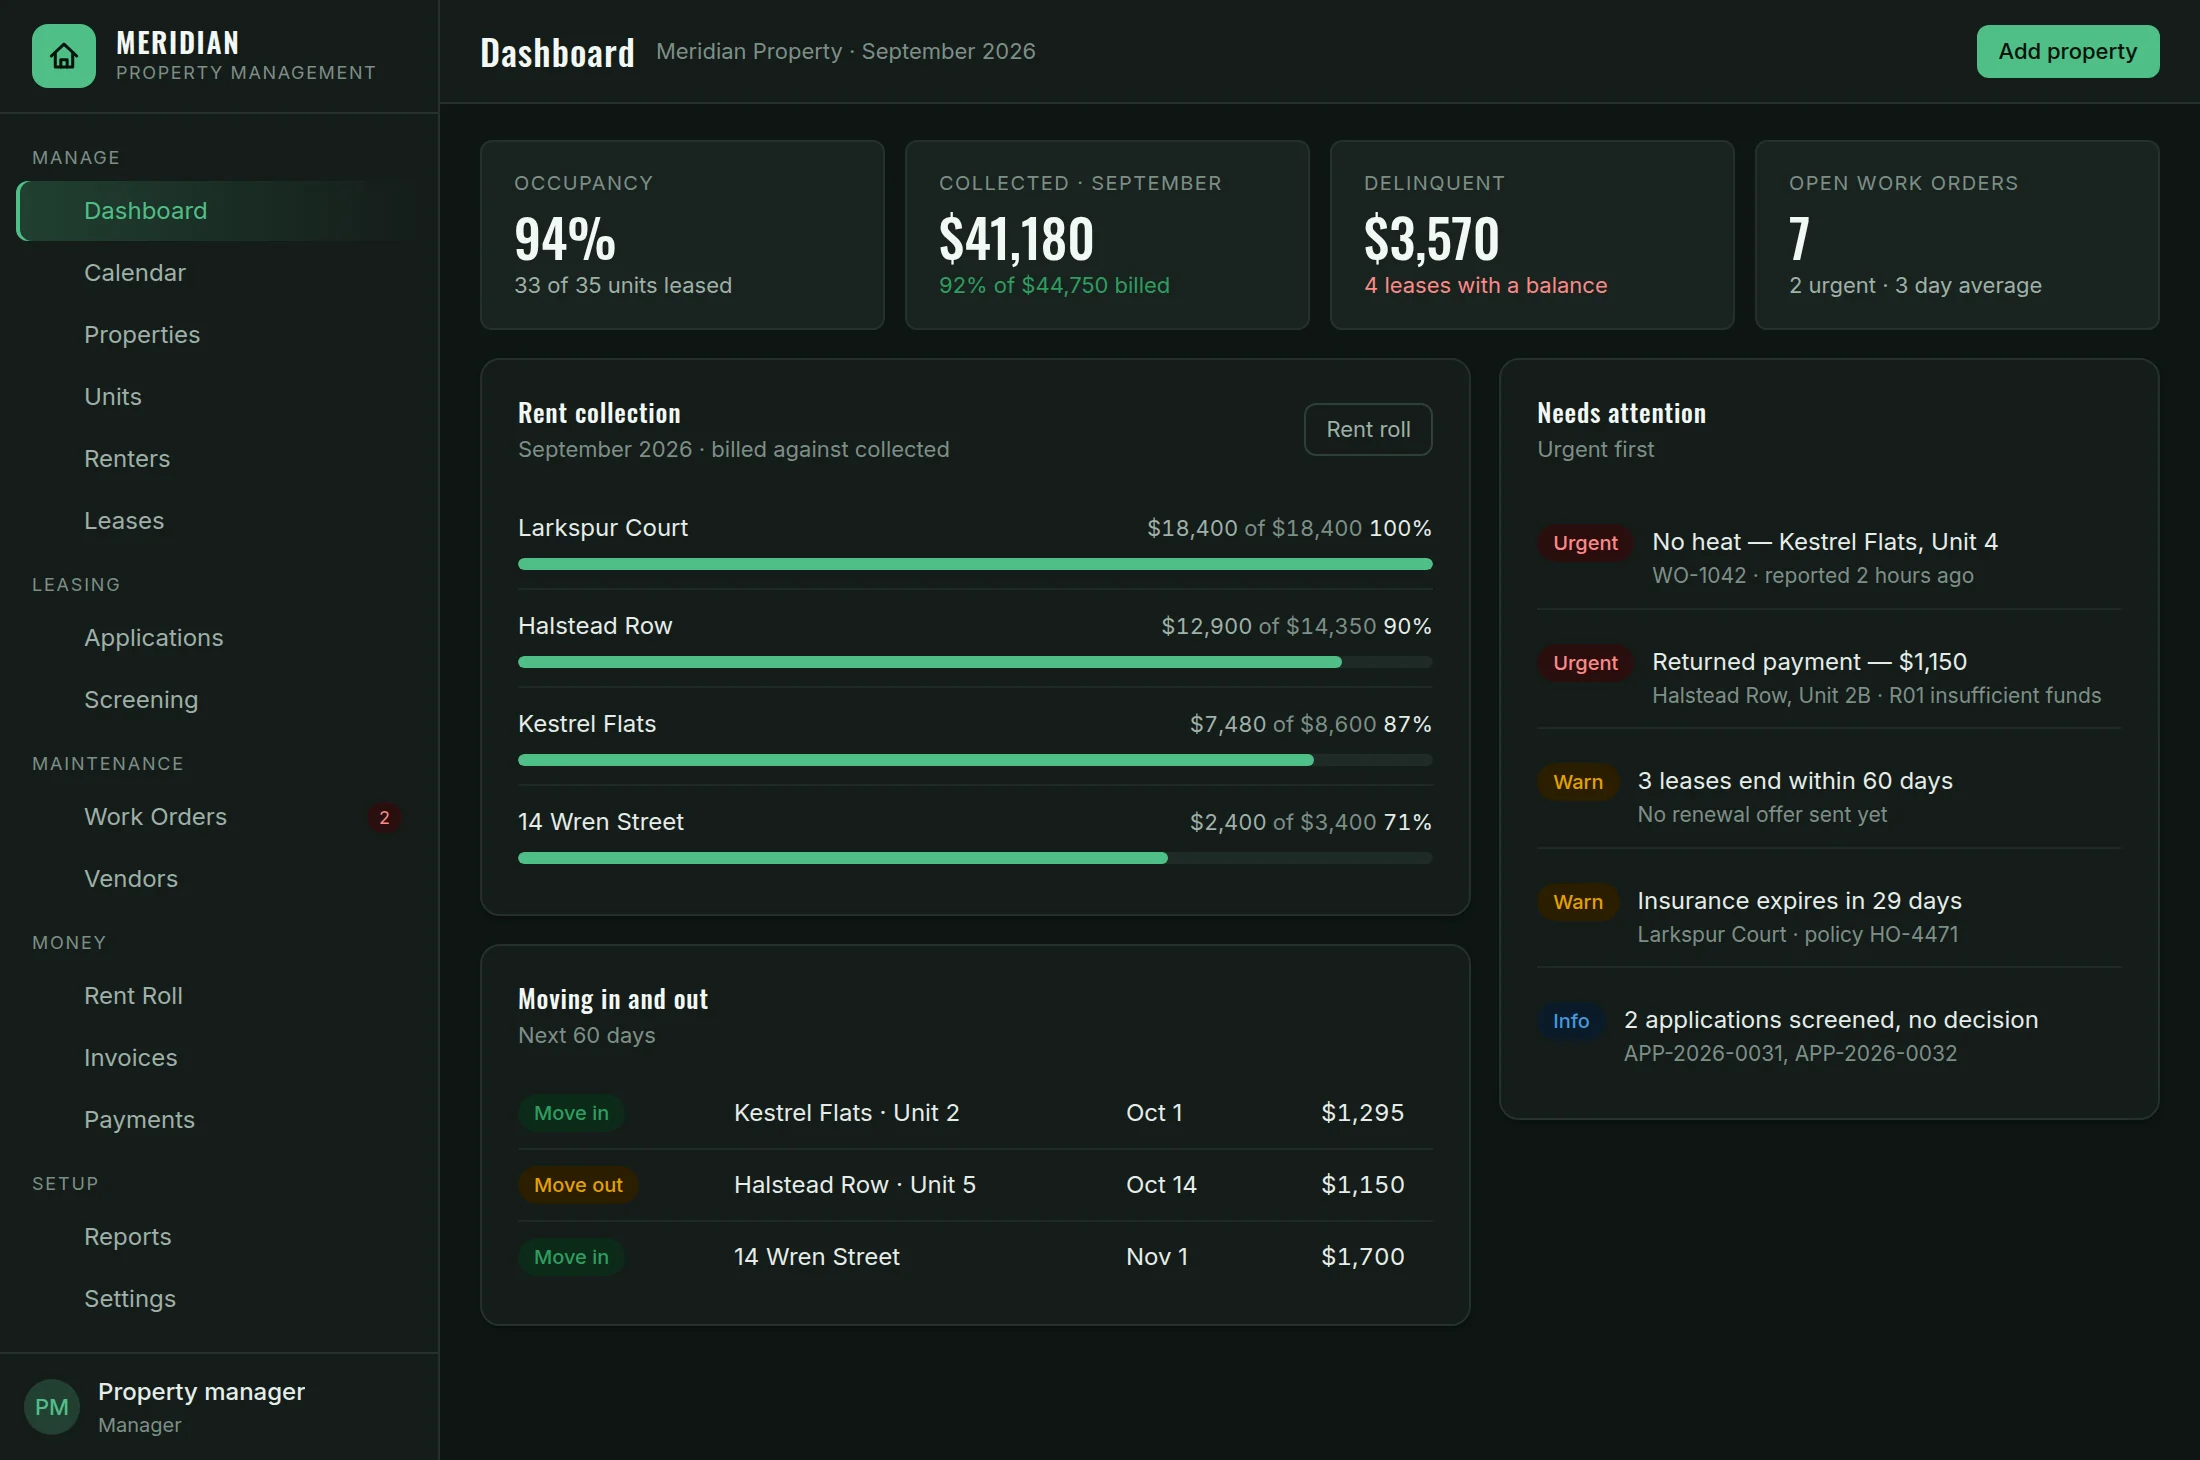Open the Renters page
This screenshot has height=1460, width=2200.
(x=219, y=459)
